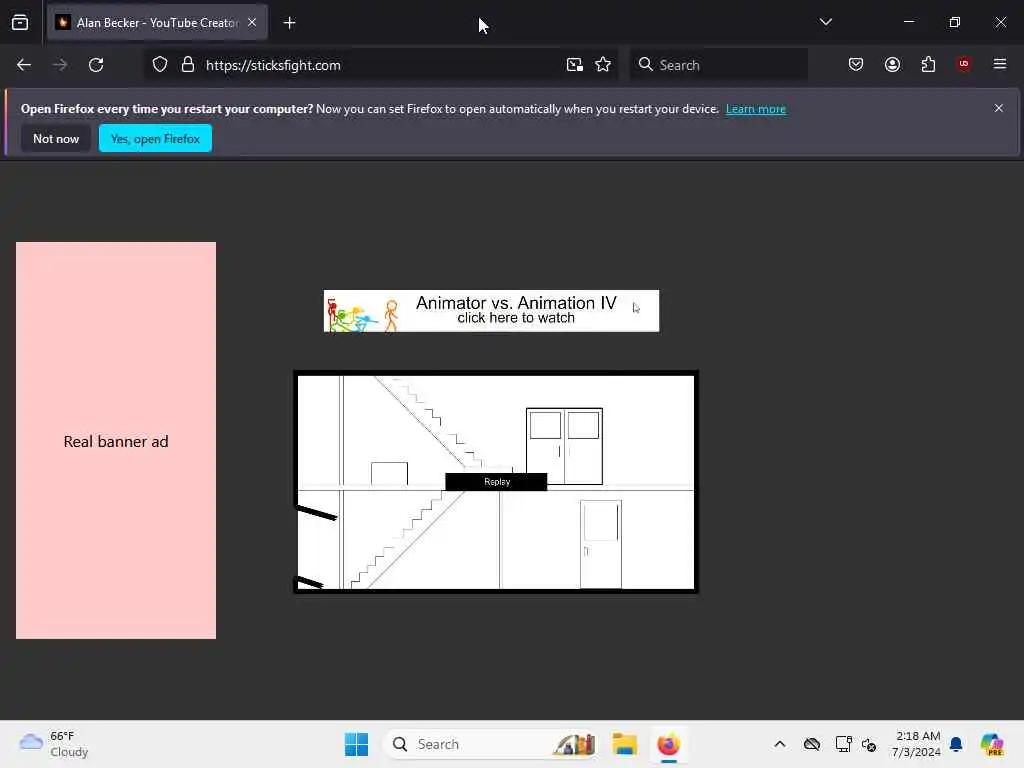Open a new tab with plus icon
Image resolution: width=1024 pixels, height=768 pixels.
click(x=289, y=23)
